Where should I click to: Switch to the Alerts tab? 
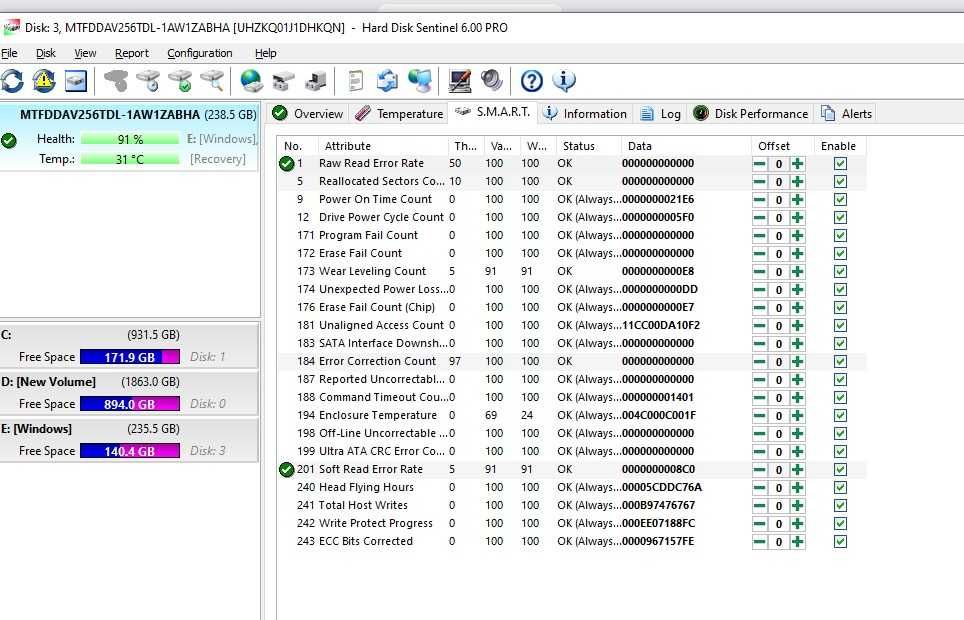pos(847,114)
